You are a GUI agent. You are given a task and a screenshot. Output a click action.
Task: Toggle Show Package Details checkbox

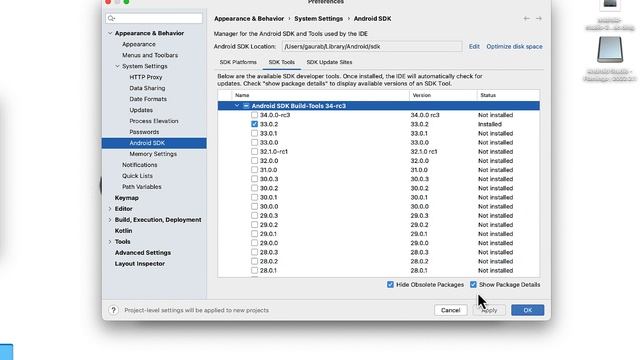pyautogui.click(x=473, y=284)
